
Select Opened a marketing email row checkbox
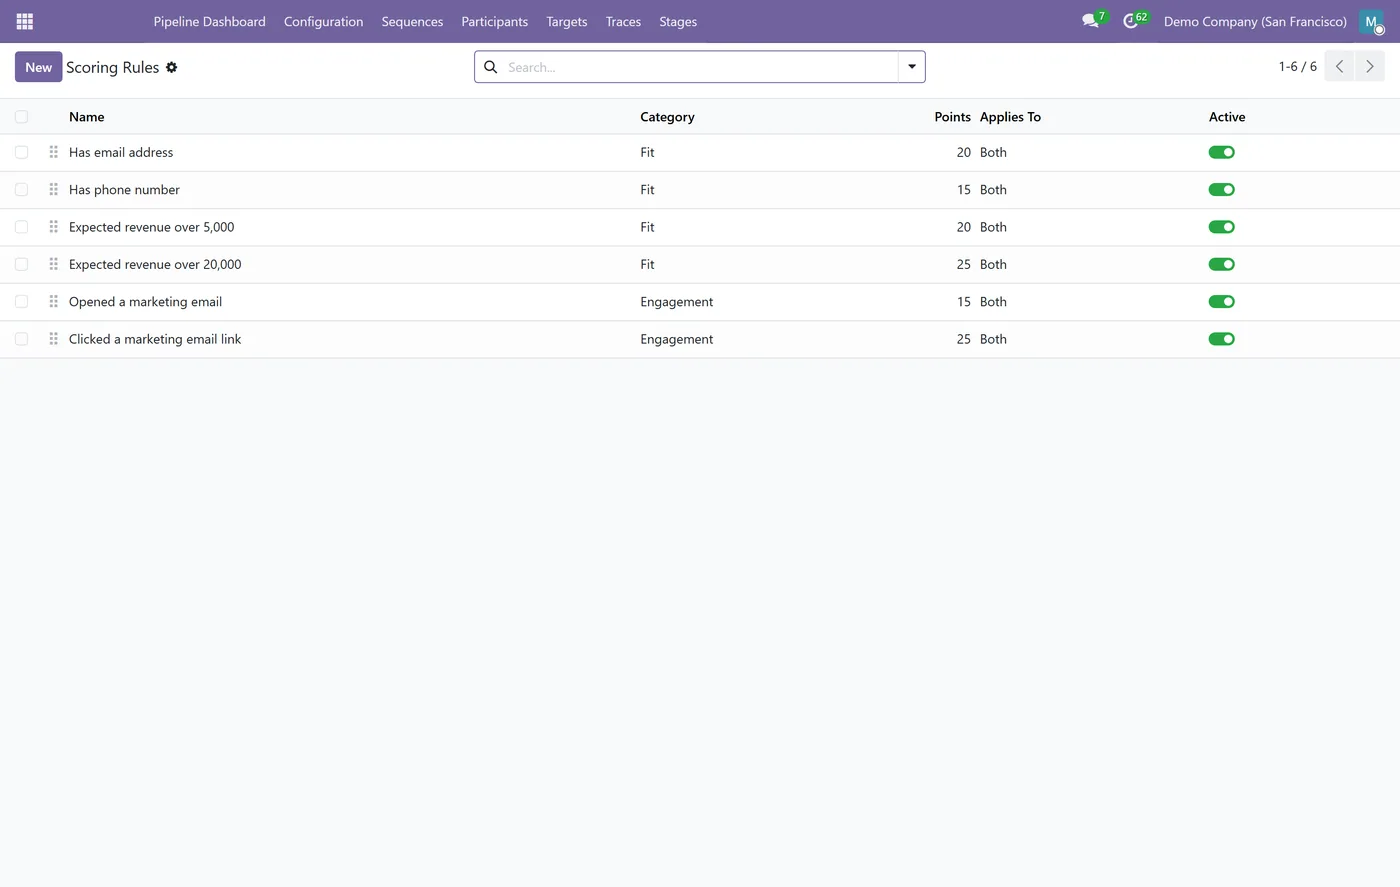tap(21, 301)
